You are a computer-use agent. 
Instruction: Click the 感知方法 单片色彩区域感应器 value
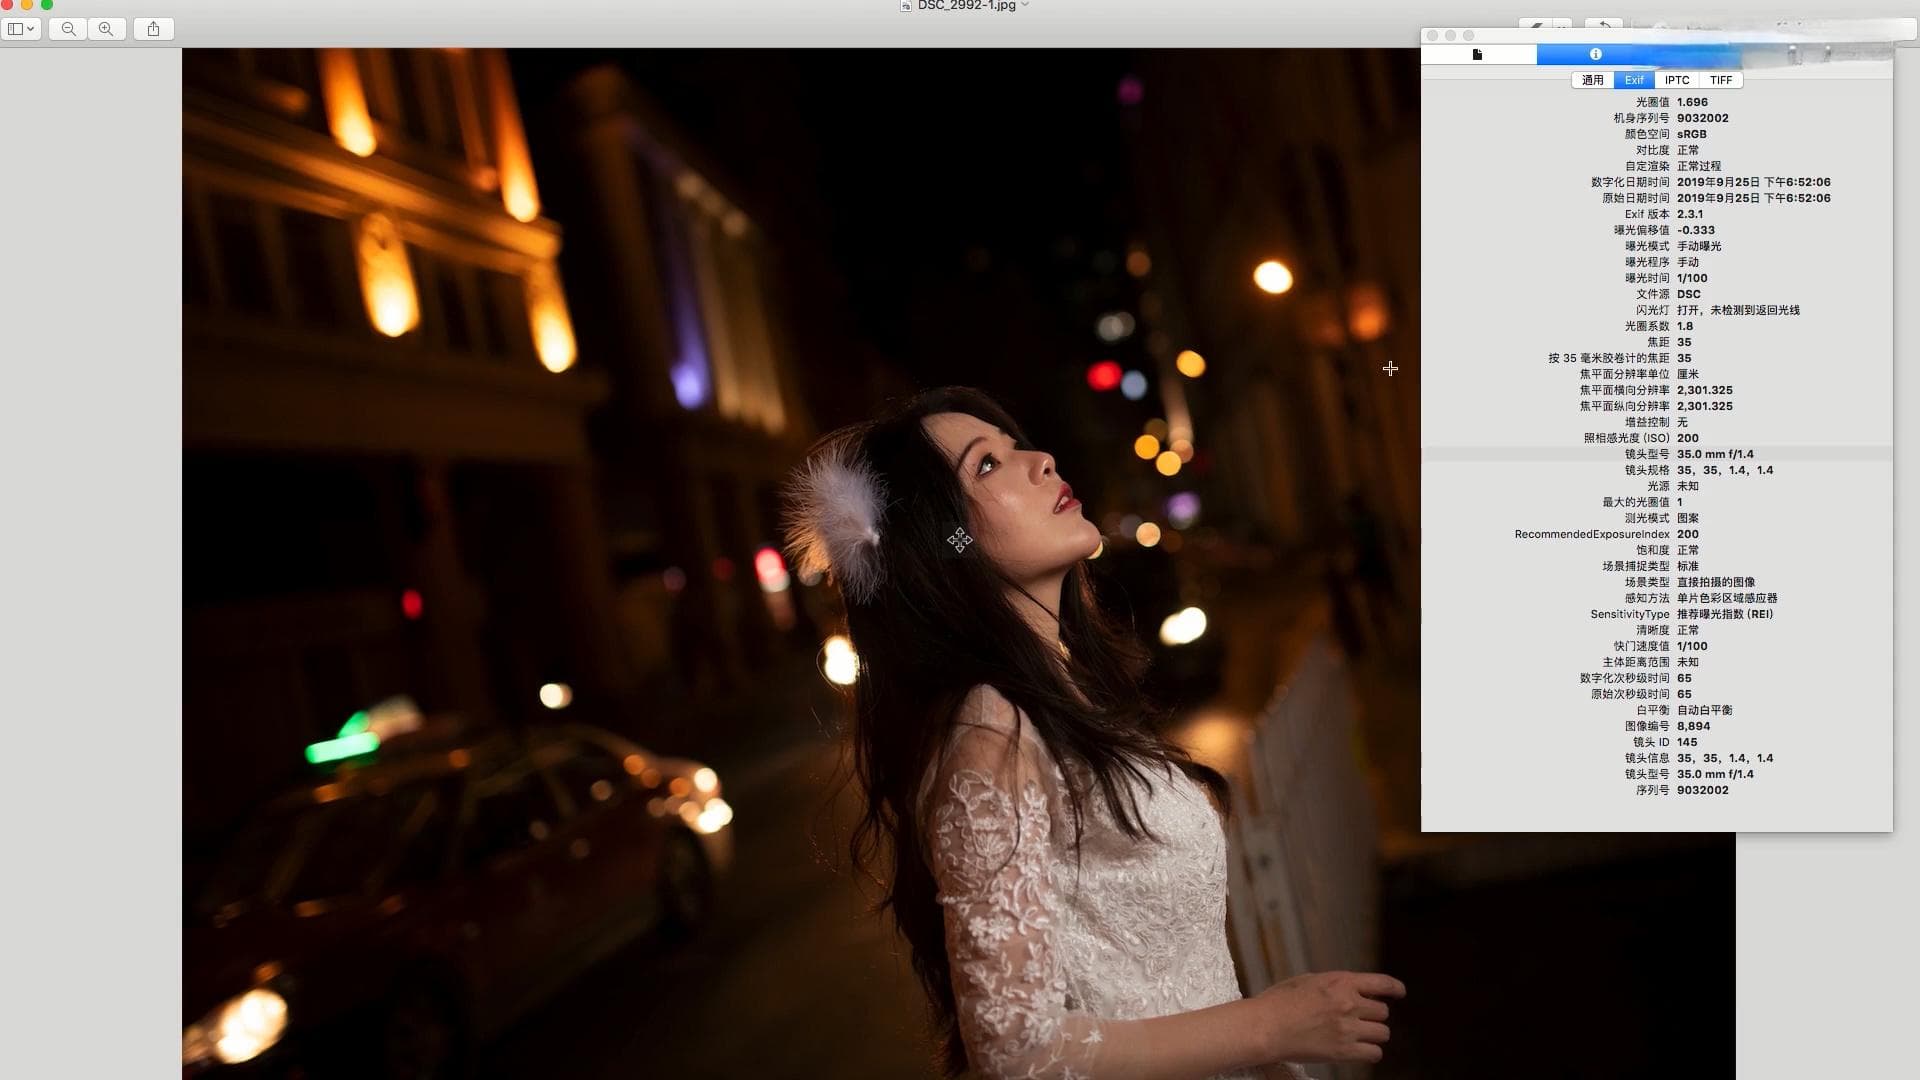pos(1727,598)
